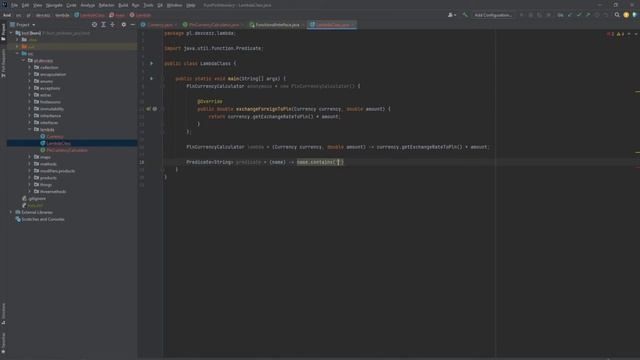Click Predicate<String> in the editor code
This screenshot has width=640, height=360.
click(x=209, y=162)
